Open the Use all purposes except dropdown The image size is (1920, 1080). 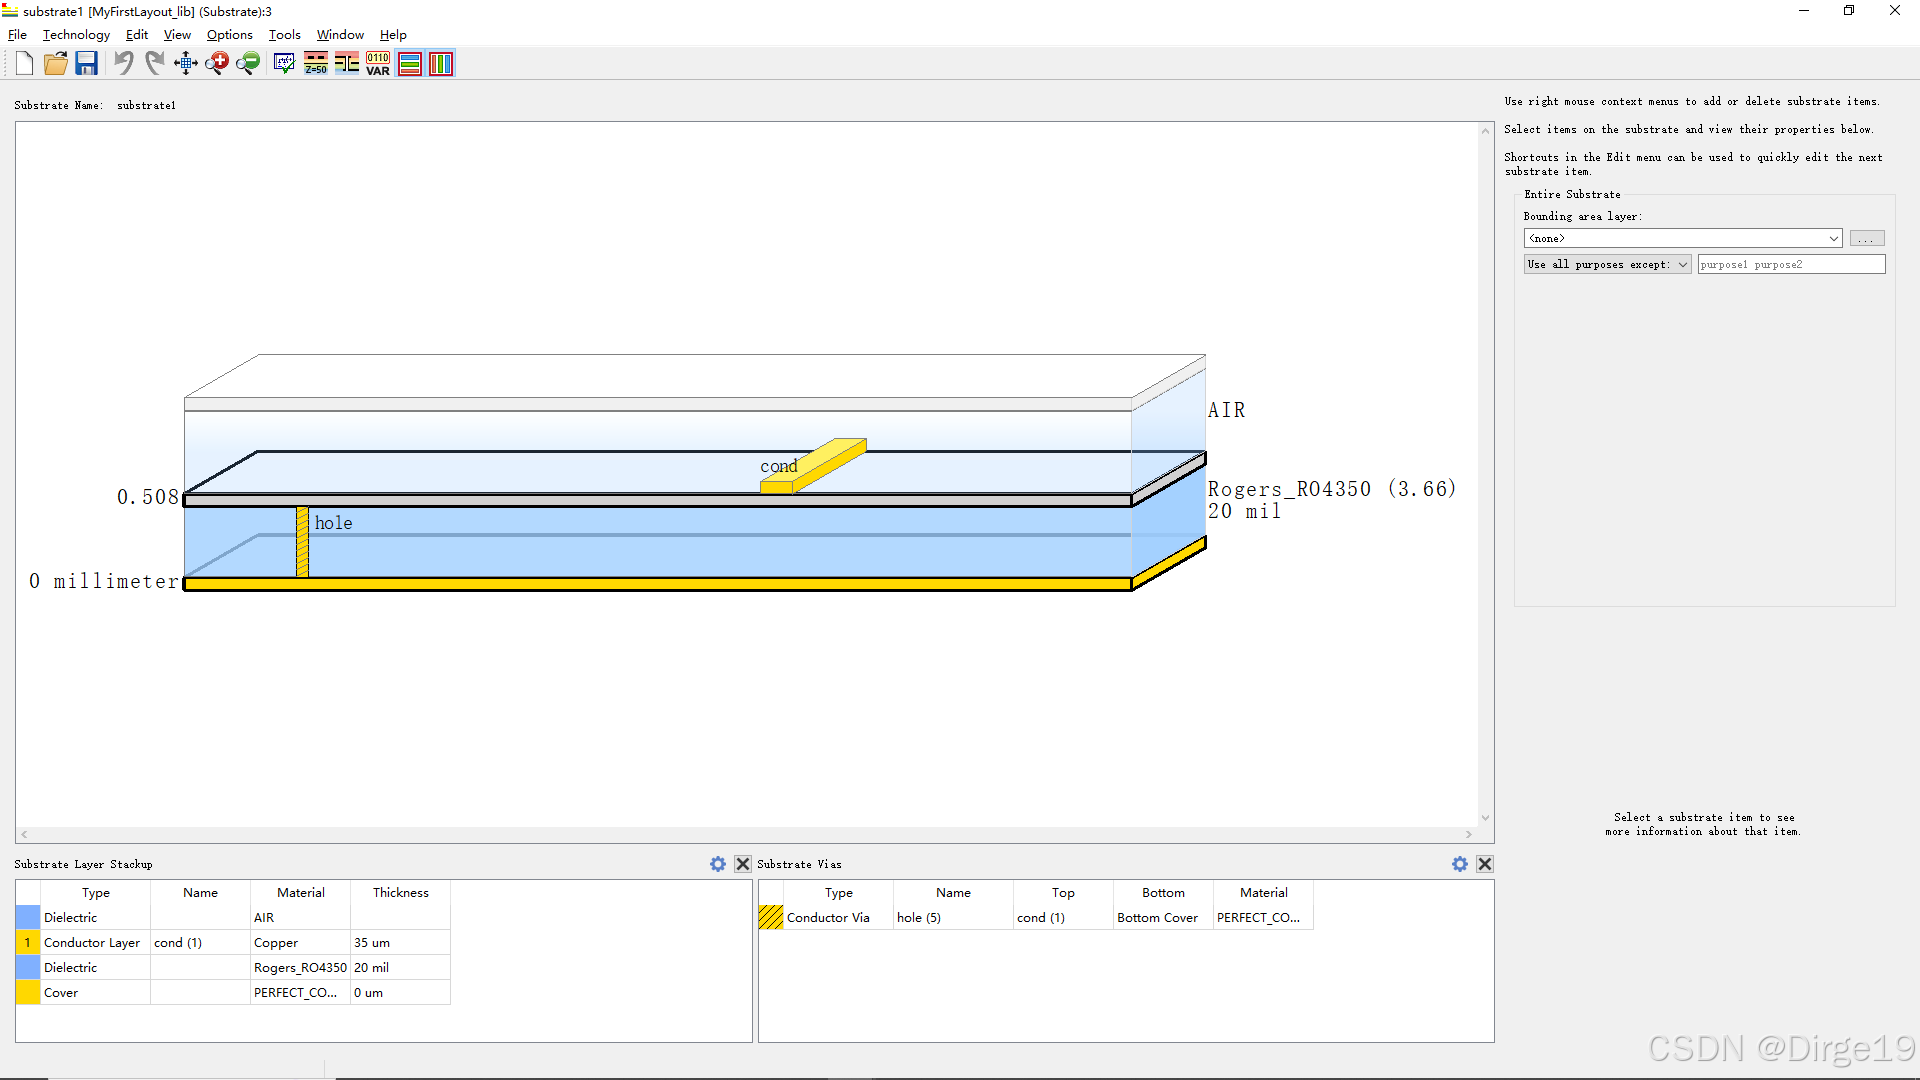tap(1683, 264)
